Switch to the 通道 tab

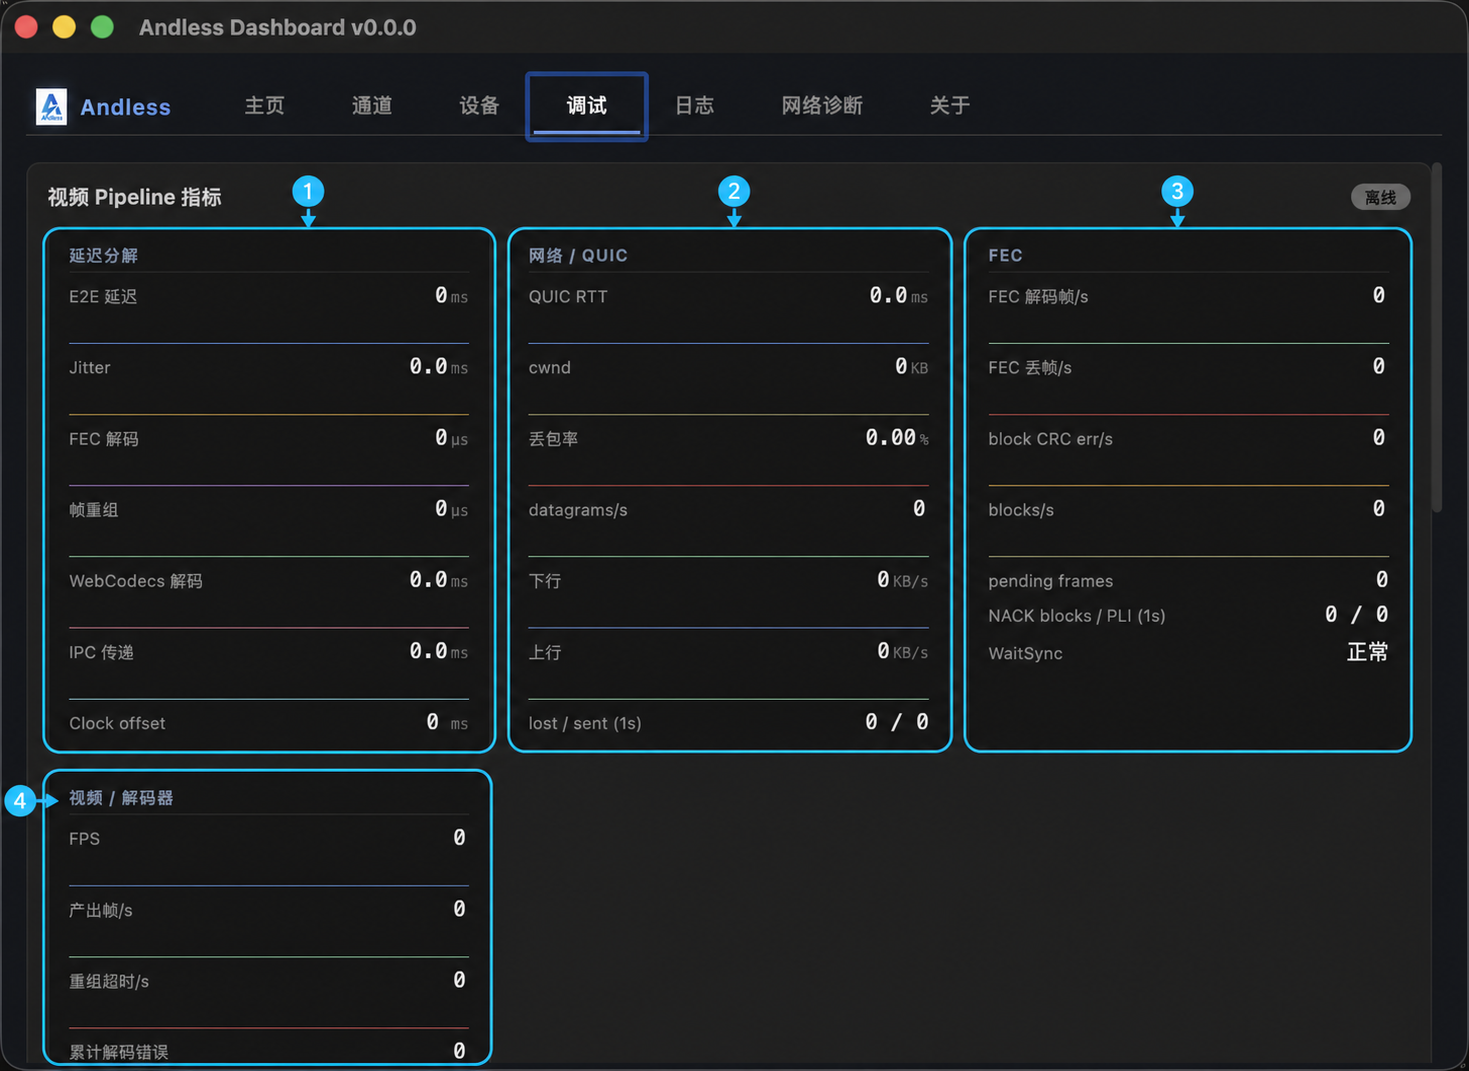372,105
